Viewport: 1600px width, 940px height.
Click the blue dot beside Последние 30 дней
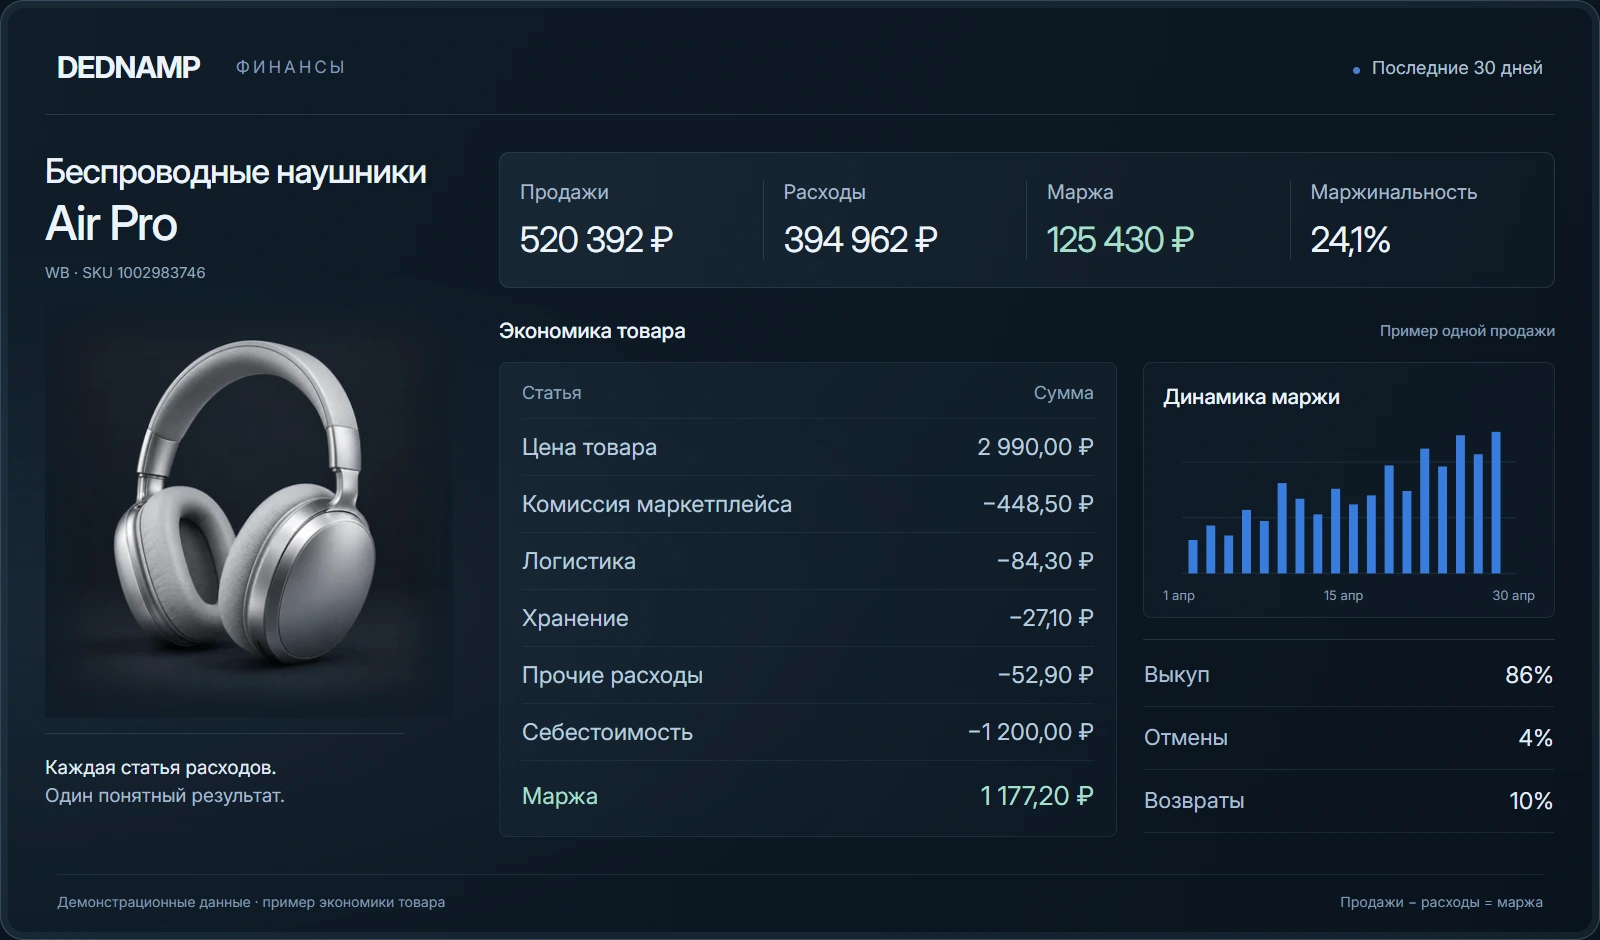(x=1356, y=70)
